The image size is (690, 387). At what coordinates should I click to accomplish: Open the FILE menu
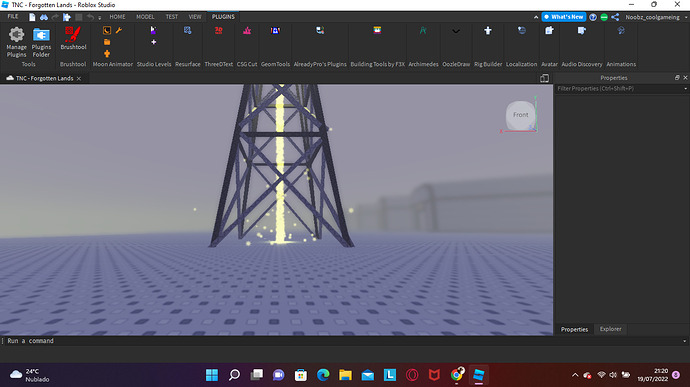[13, 17]
